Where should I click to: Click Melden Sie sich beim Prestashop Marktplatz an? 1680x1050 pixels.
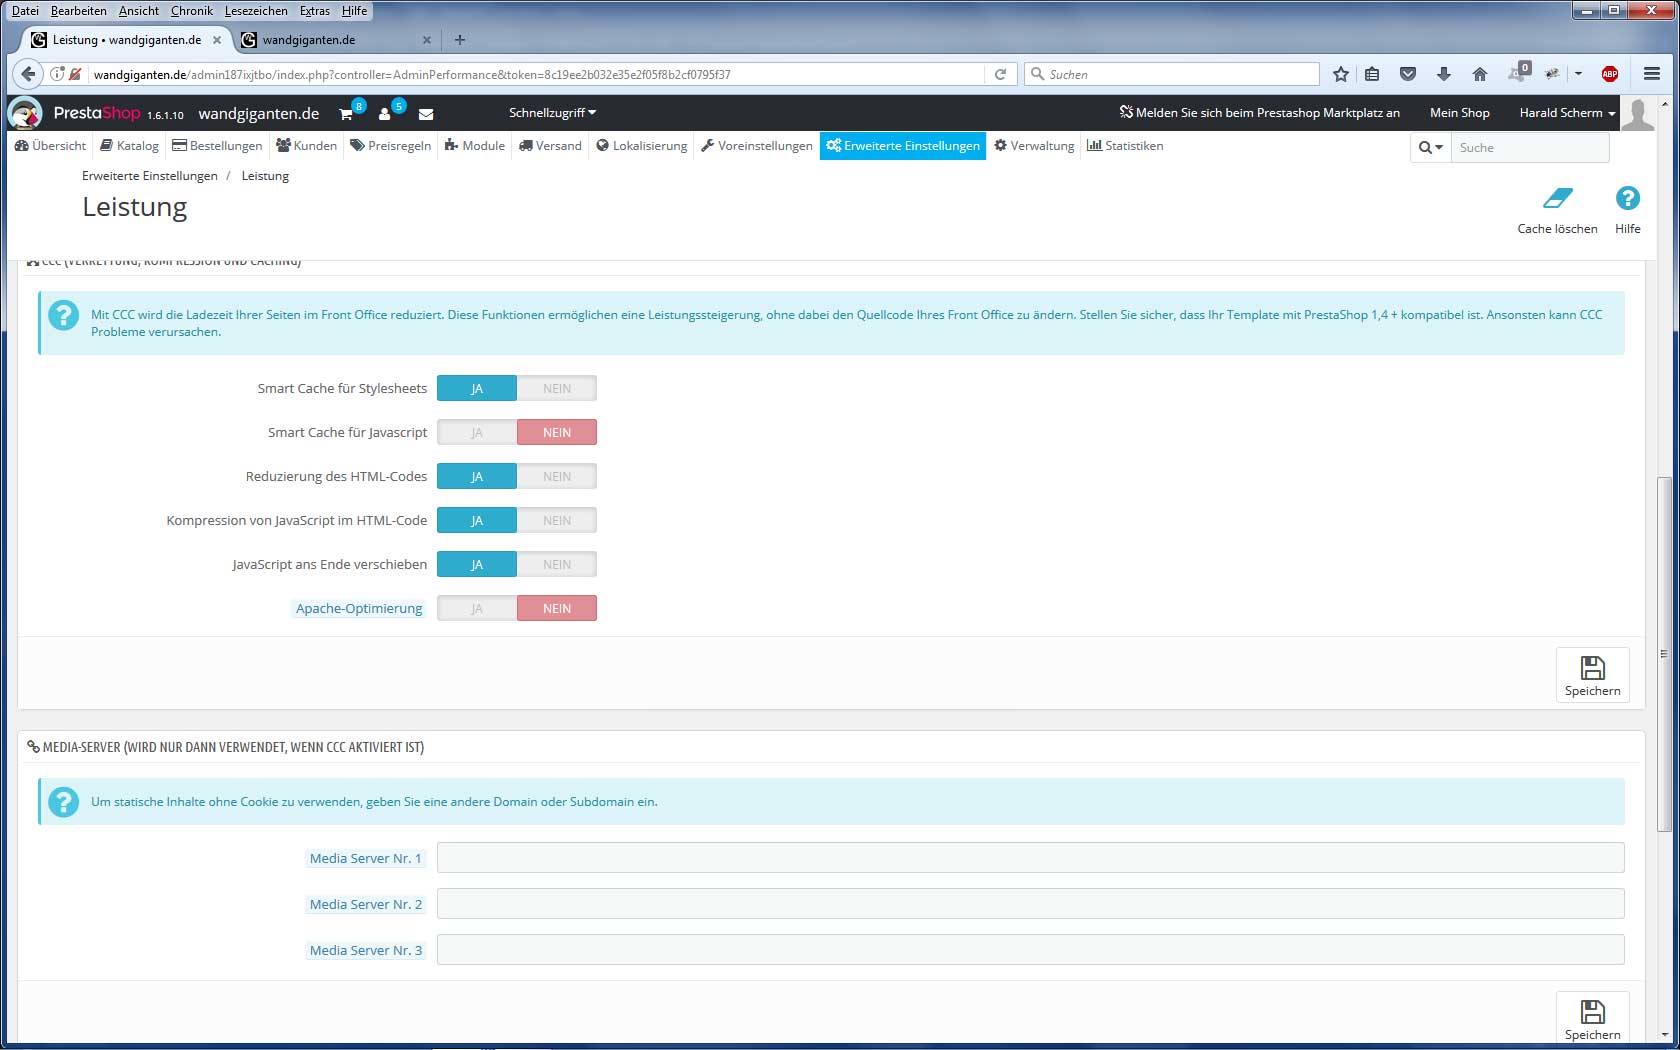(x=1259, y=113)
